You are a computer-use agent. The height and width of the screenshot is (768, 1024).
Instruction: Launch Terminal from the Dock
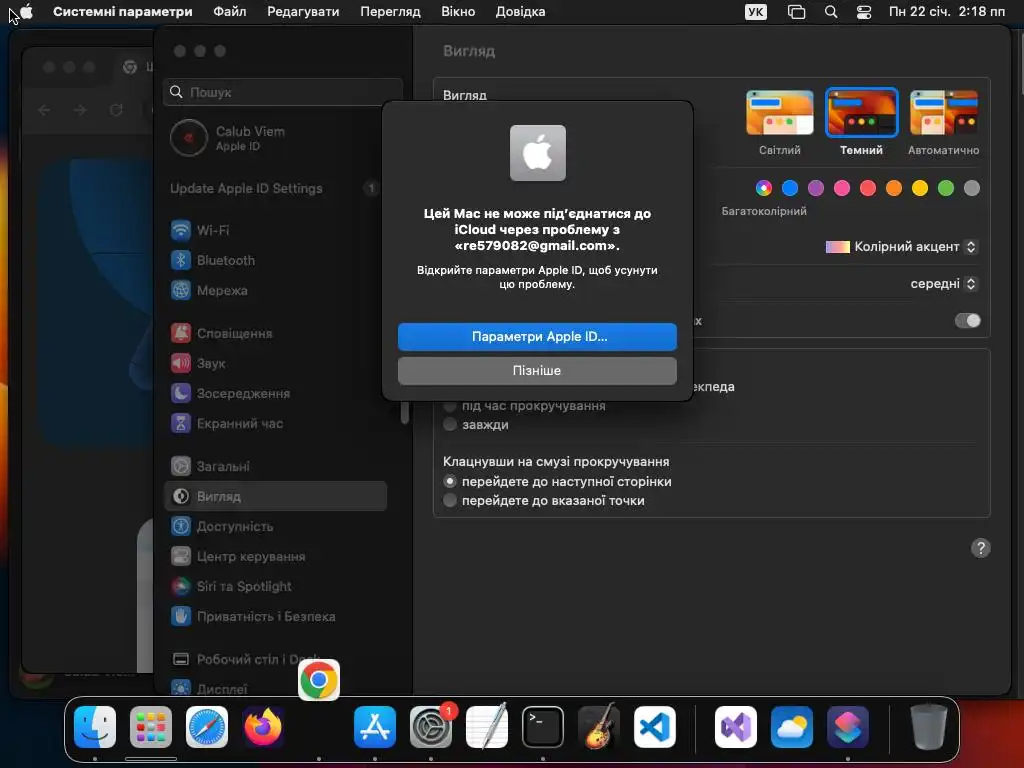point(543,727)
